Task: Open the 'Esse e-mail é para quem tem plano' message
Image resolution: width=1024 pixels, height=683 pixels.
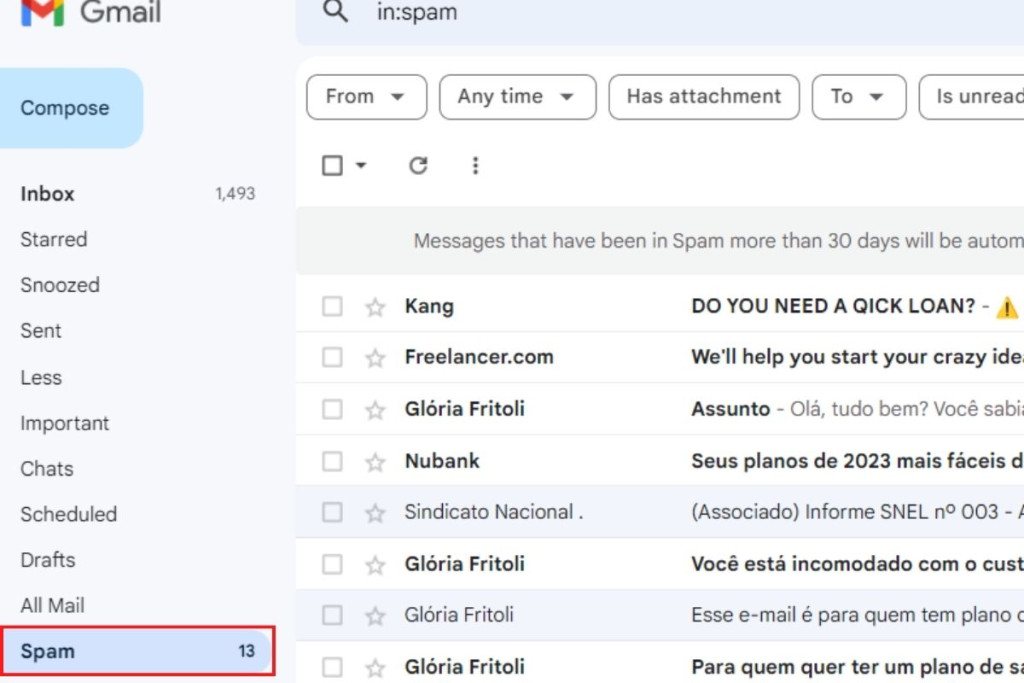Action: [660, 614]
